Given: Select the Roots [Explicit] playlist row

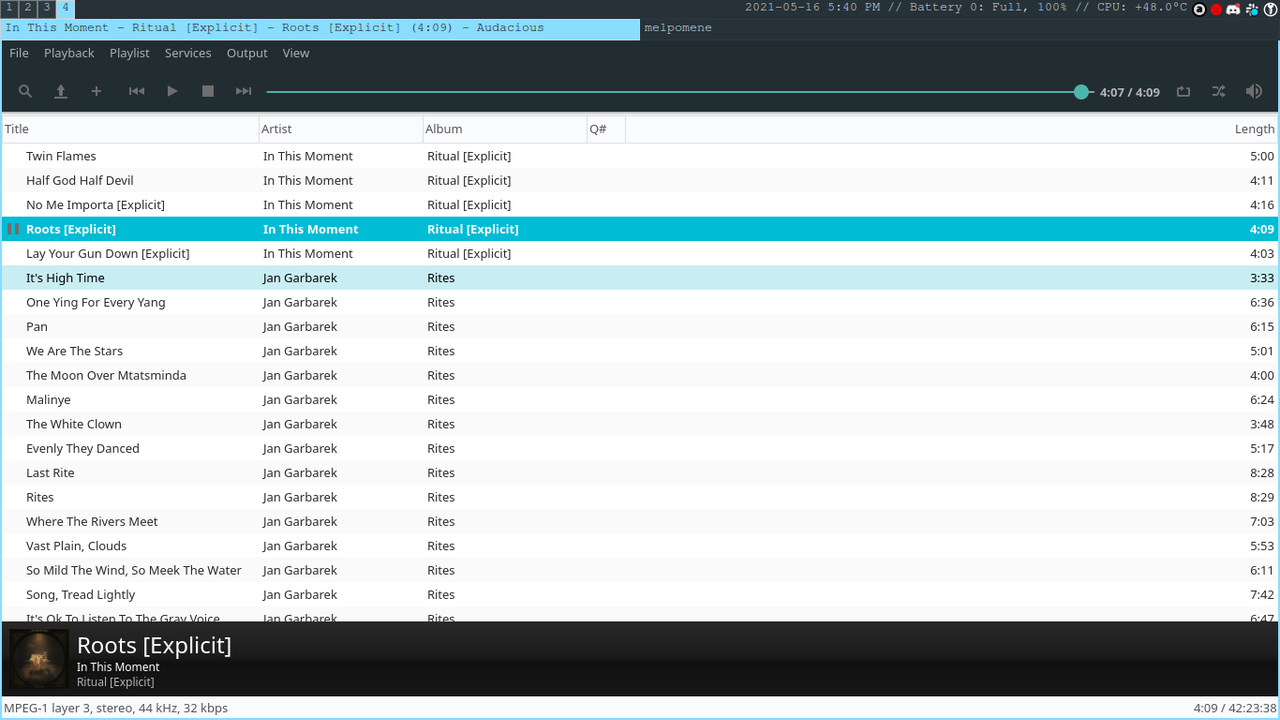Looking at the screenshot, I should point(640,229).
